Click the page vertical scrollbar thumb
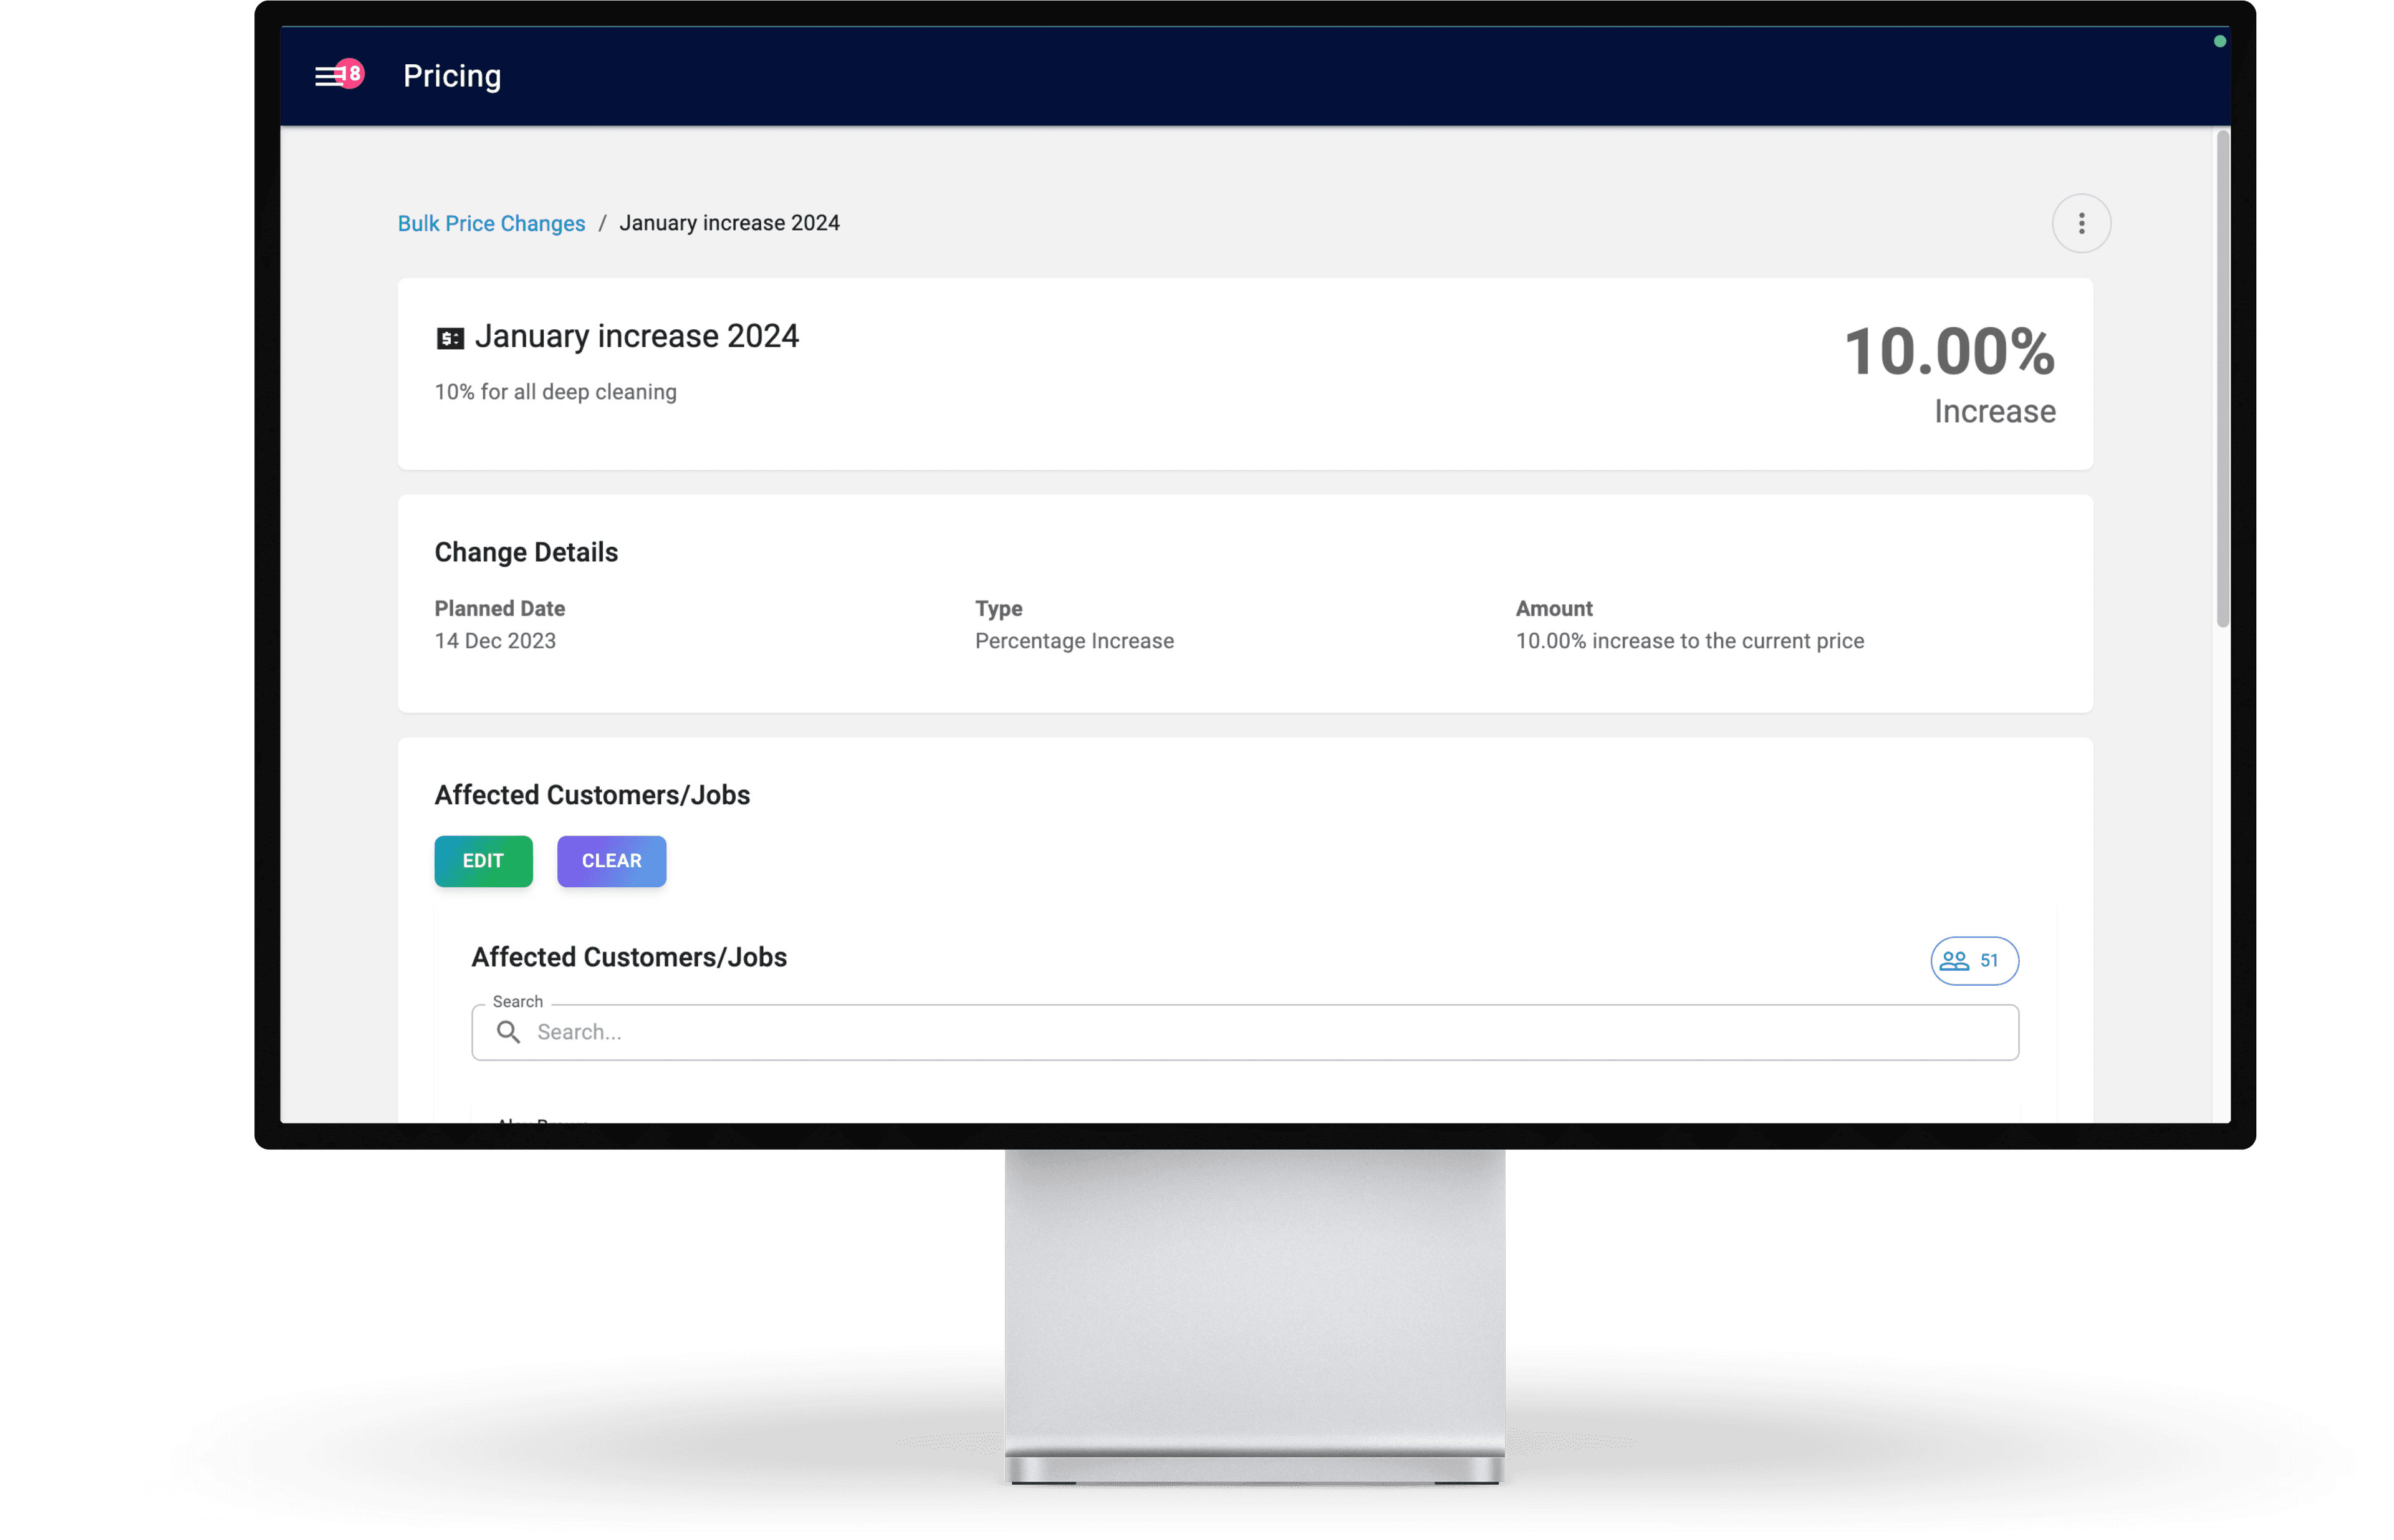The width and height of the screenshot is (2394, 1540). (2222, 378)
